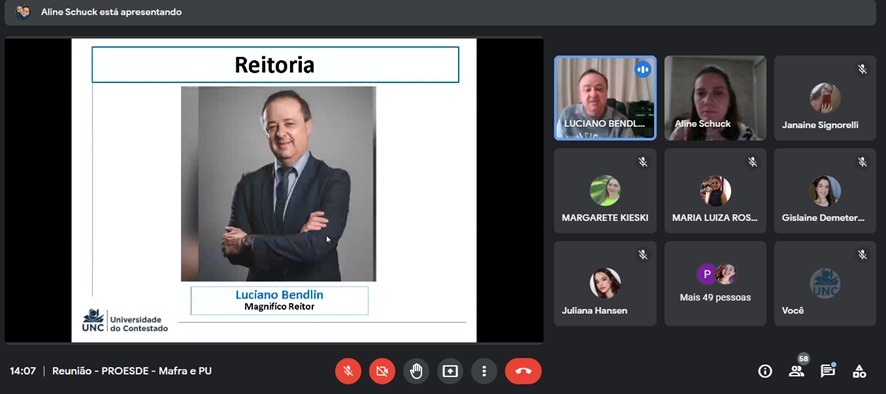Open the three-dot more options menu
The image size is (886, 394).
484,371
